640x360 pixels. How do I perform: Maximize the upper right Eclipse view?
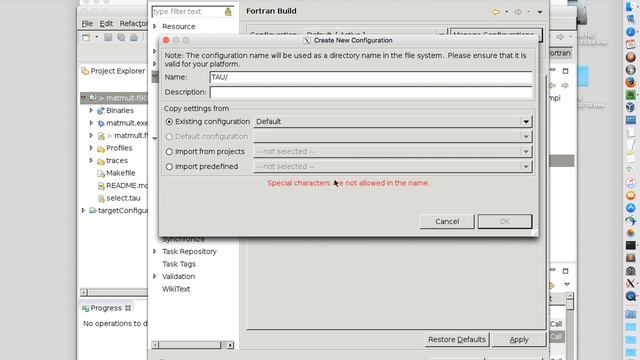(x=565, y=71)
